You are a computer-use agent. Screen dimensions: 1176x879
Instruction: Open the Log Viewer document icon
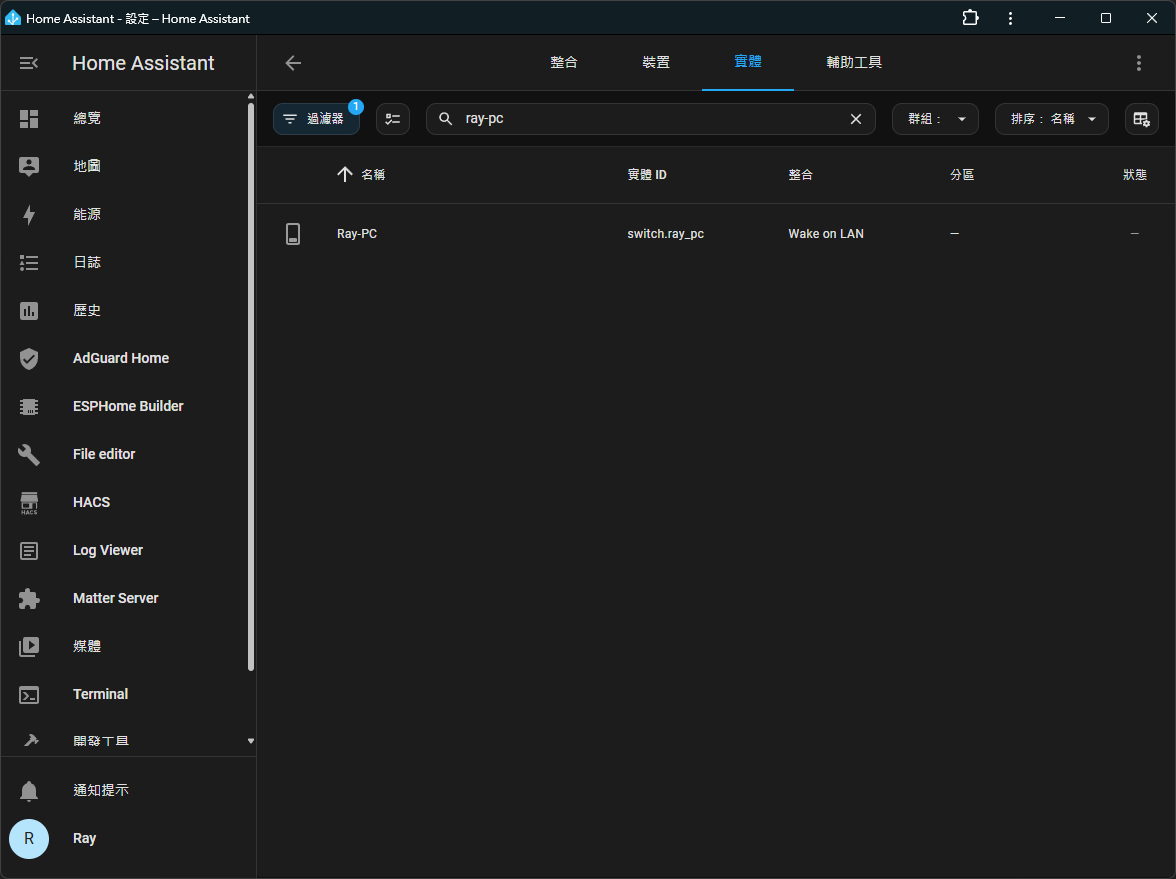(28, 550)
